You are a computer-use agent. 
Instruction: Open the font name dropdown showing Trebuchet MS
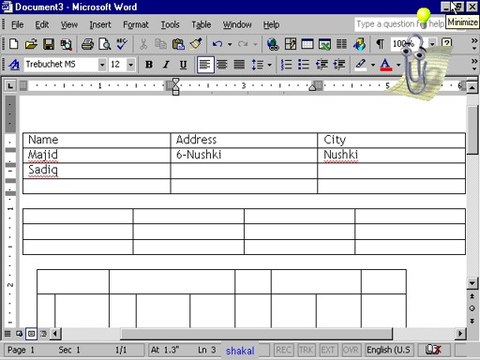[x=102, y=64]
